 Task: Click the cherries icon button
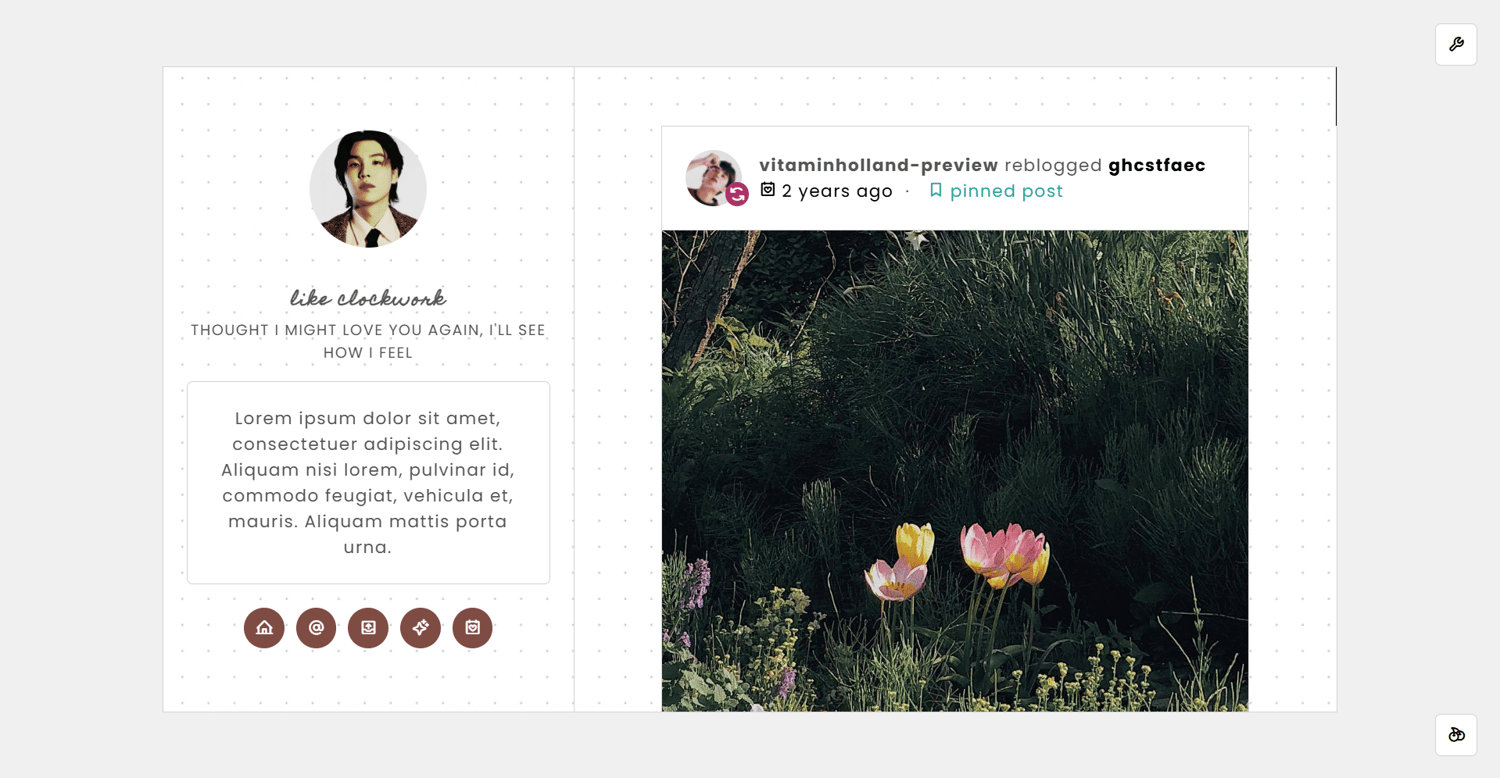point(1456,735)
